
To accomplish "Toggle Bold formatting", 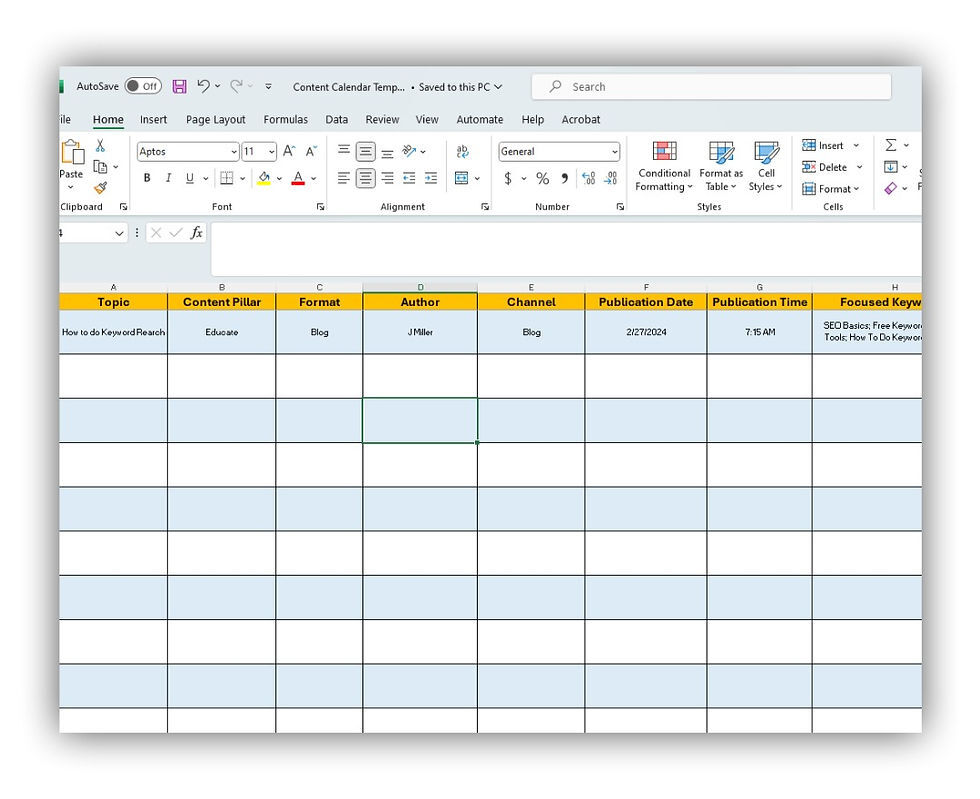I will pyautogui.click(x=147, y=177).
